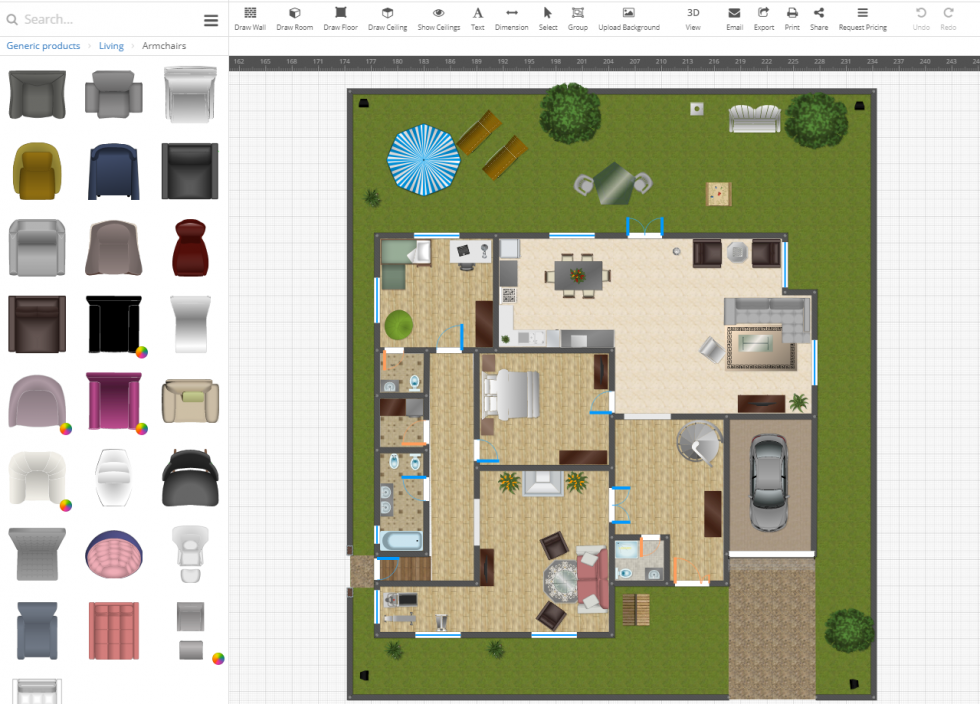The height and width of the screenshot is (704, 980).
Task: Email the current project
Action: click(734, 18)
